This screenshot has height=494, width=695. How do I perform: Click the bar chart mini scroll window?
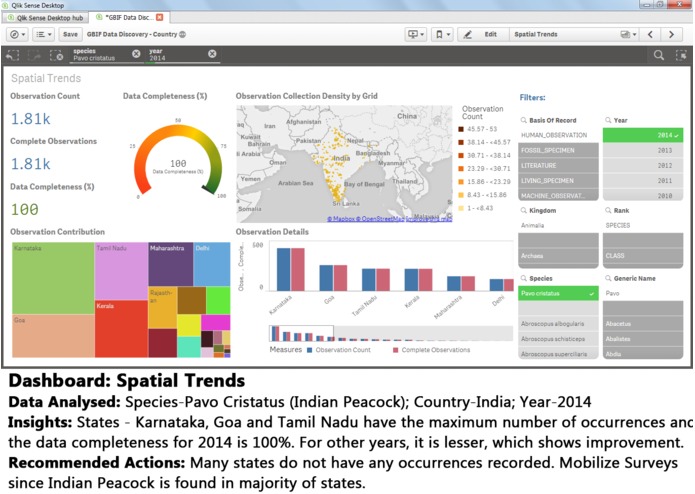pos(301,333)
